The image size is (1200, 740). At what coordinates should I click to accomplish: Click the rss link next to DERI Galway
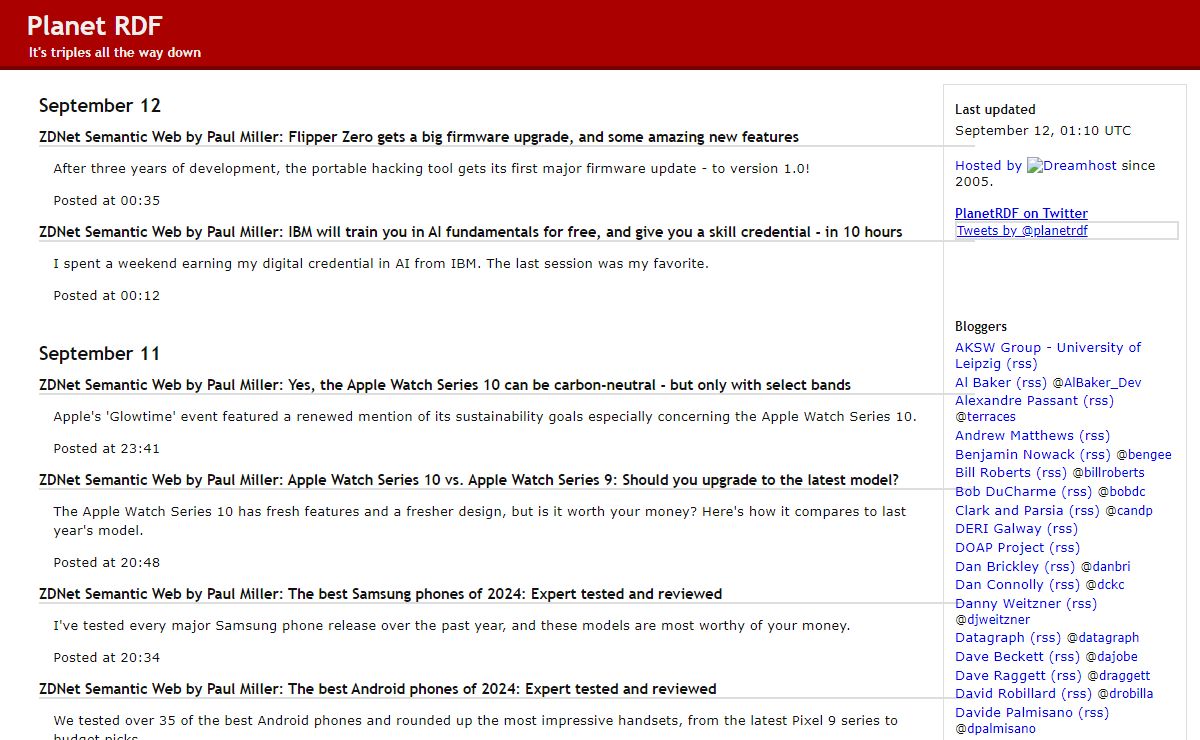1062,529
